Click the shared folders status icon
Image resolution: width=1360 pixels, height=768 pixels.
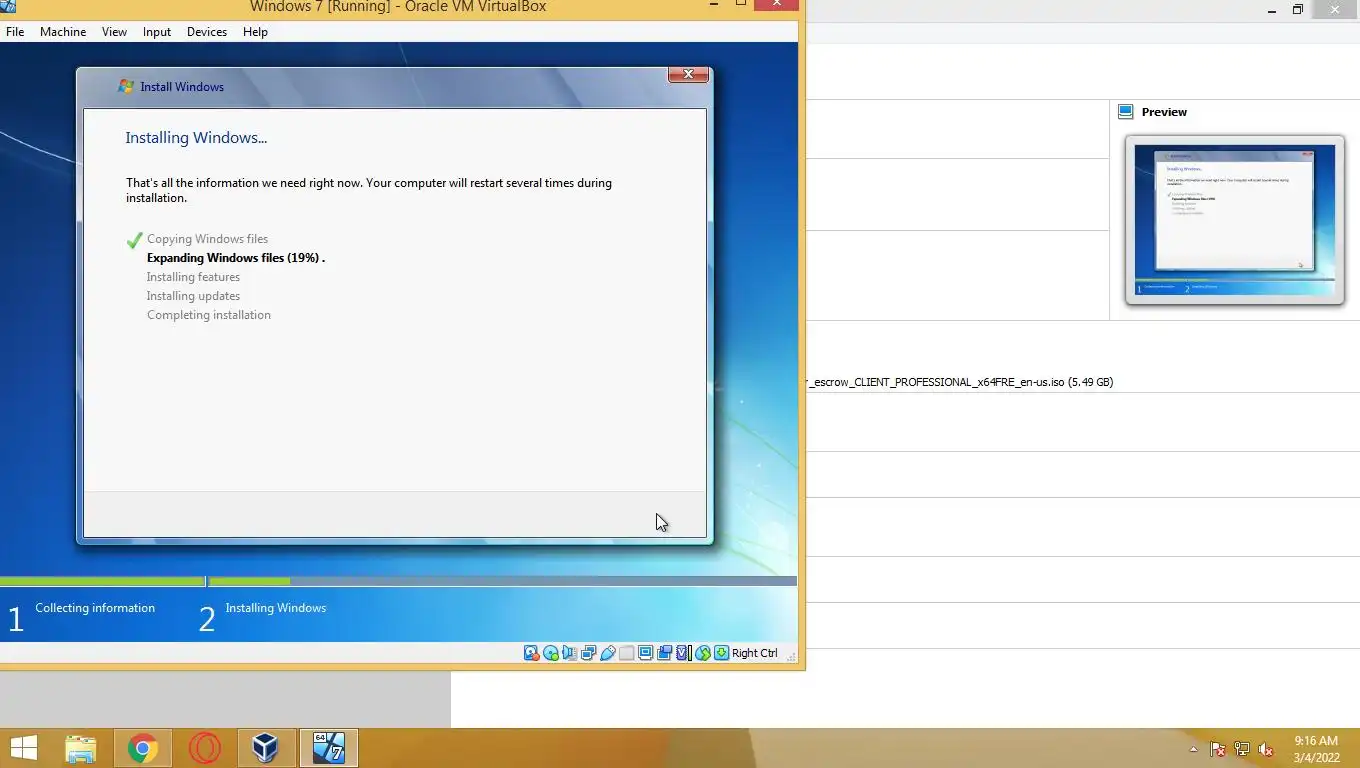click(626, 653)
